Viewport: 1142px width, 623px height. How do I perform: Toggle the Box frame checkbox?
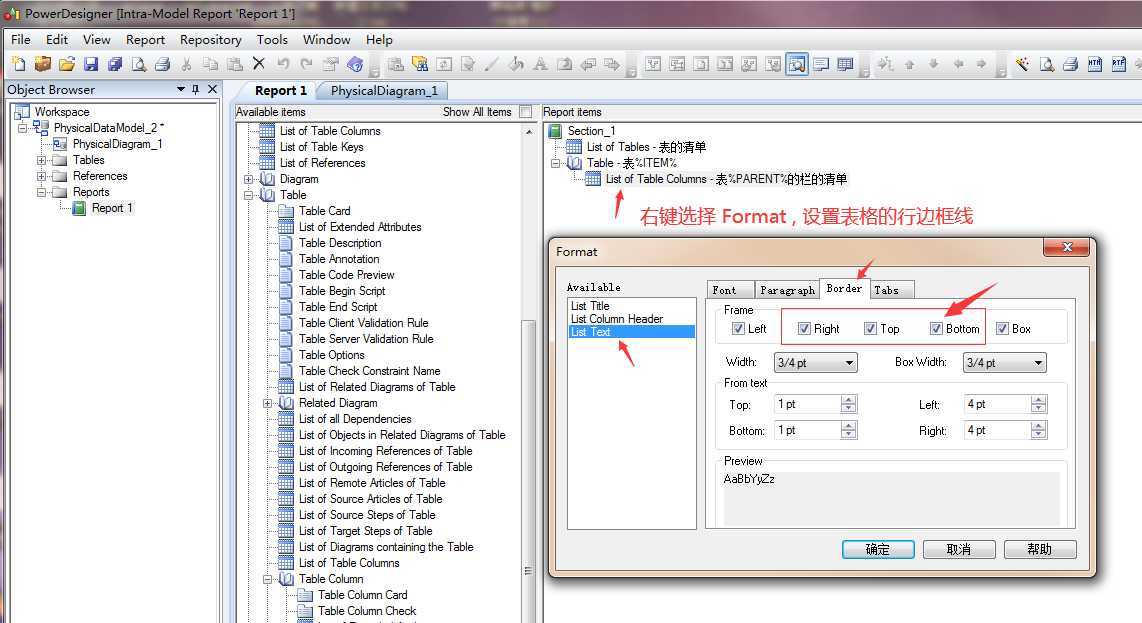pyautogui.click(x=1003, y=329)
